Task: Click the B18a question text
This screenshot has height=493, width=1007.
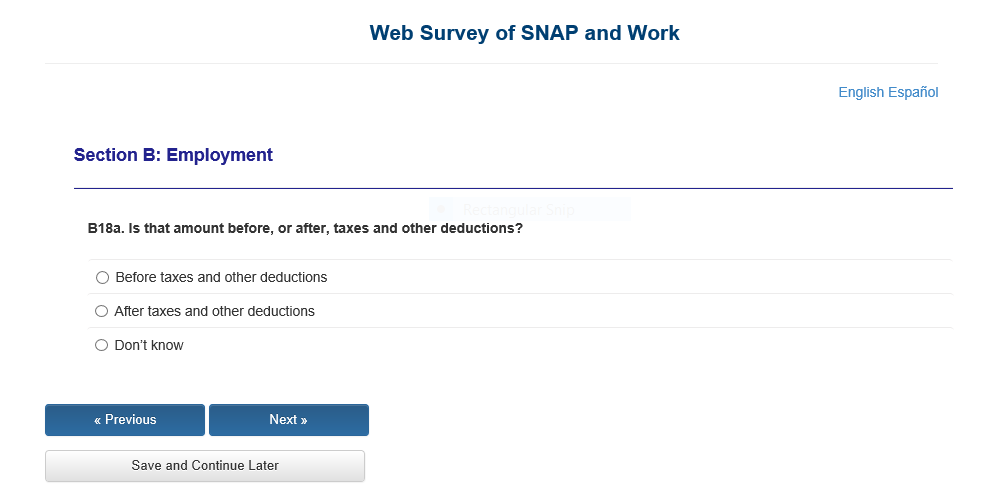Action: pyautogui.click(x=305, y=228)
